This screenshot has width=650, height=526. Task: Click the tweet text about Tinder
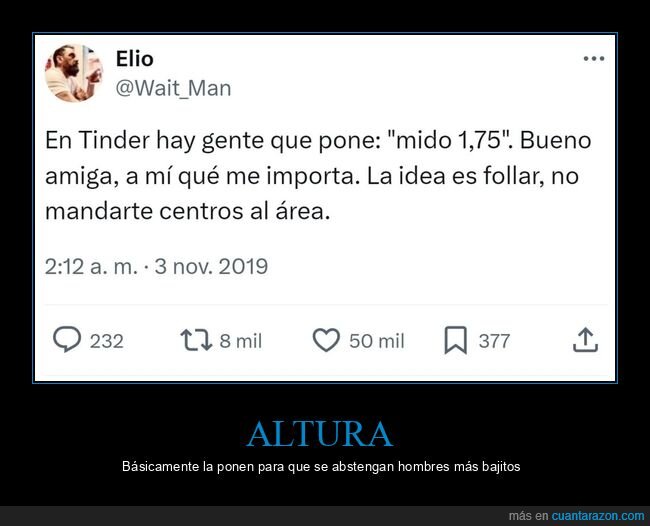pyautogui.click(x=318, y=176)
